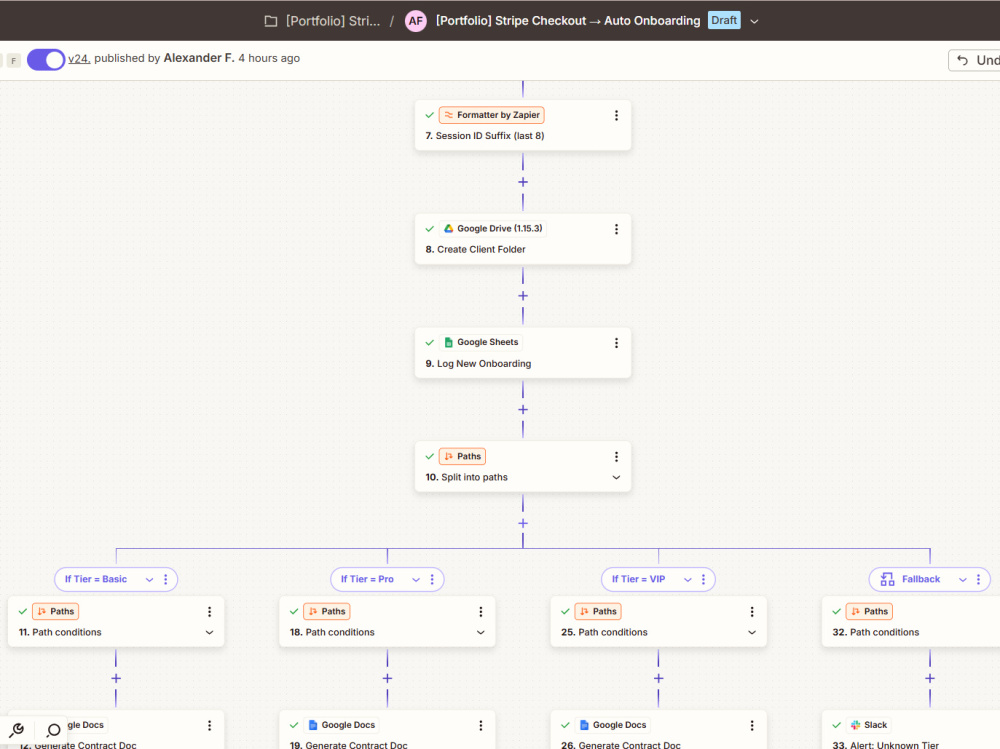Open the three-dot menu on step 8 Google Drive
1000x749 pixels.
coord(616,229)
